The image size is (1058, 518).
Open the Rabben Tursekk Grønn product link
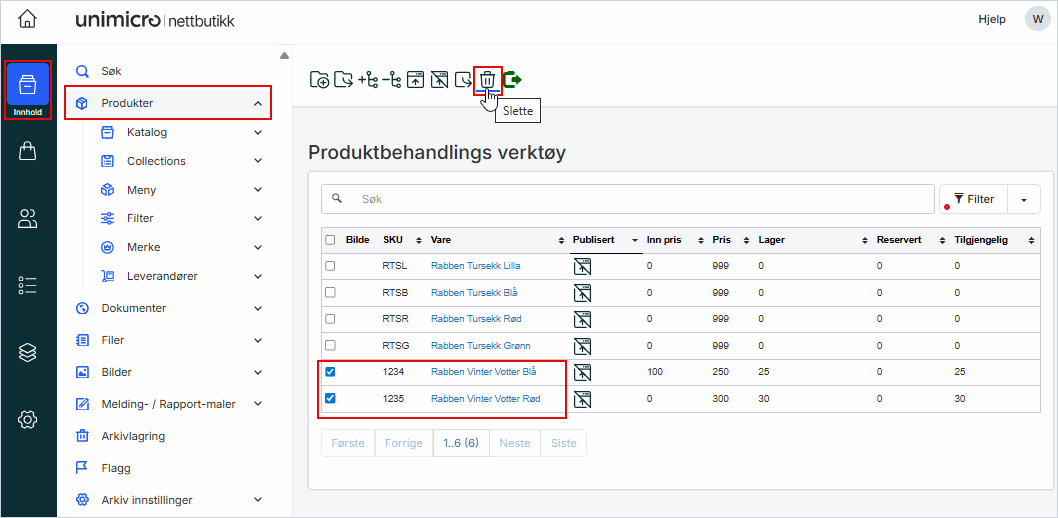pyautogui.click(x=477, y=346)
